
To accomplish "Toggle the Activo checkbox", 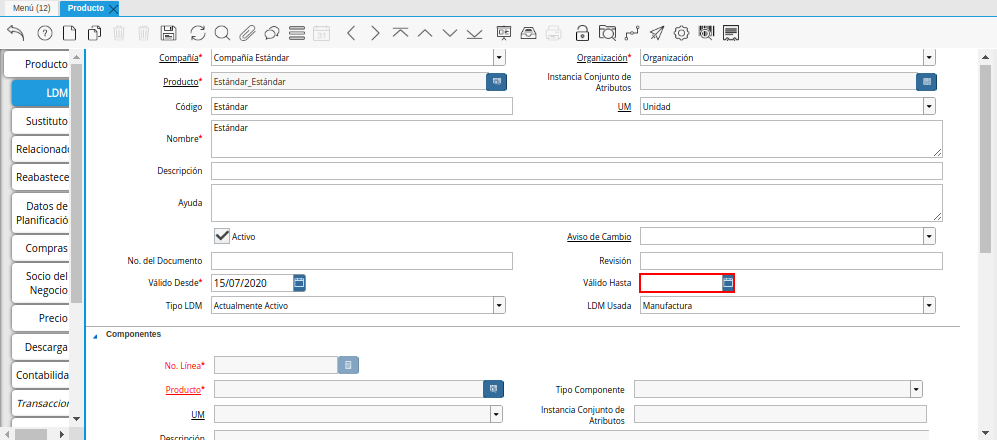I will click(x=222, y=236).
